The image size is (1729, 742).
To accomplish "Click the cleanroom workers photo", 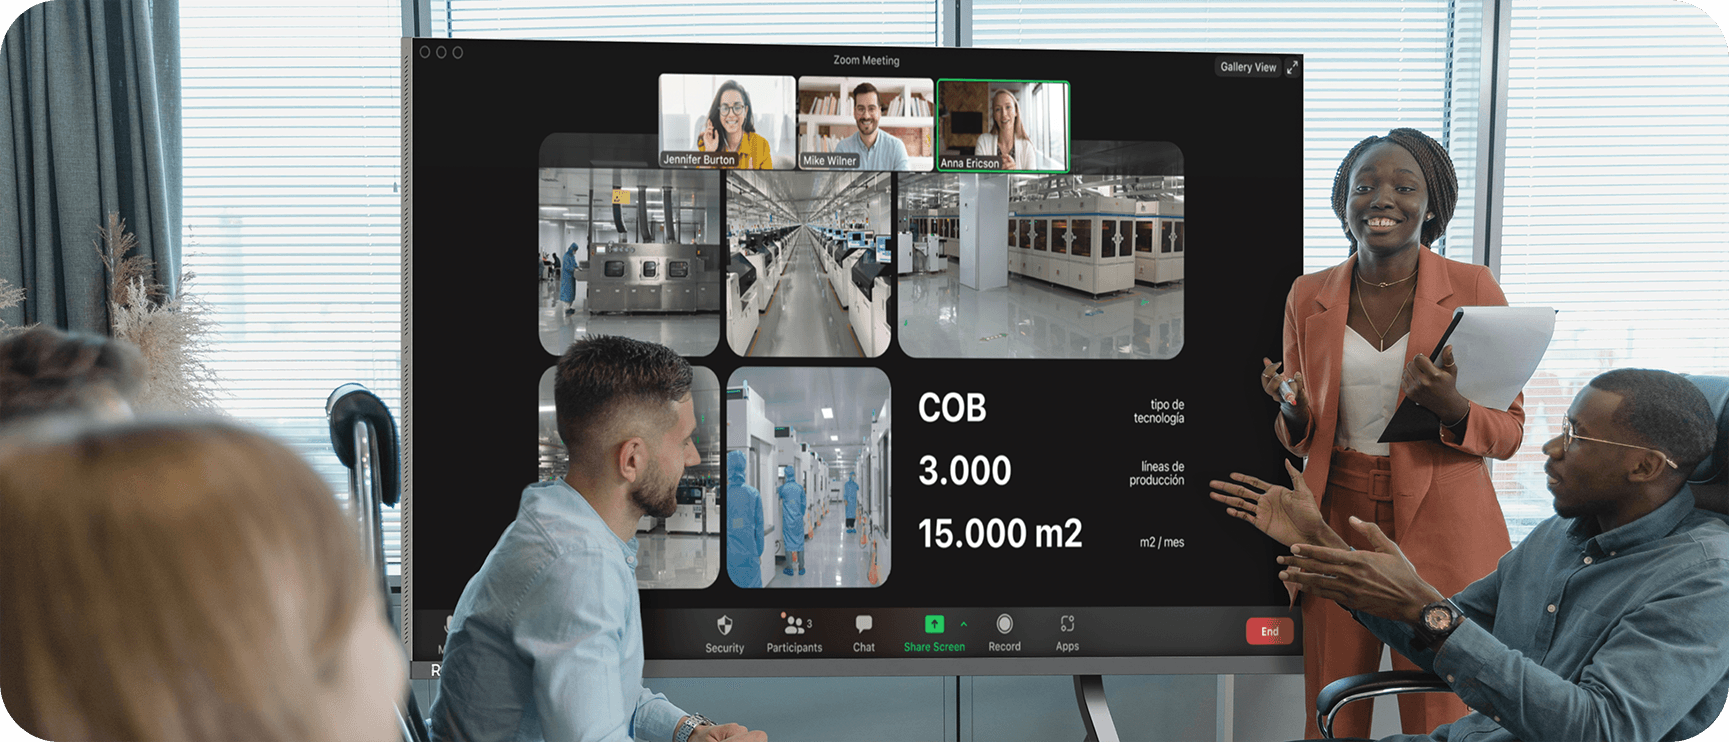I will pyautogui.click(x=808, y=477).
